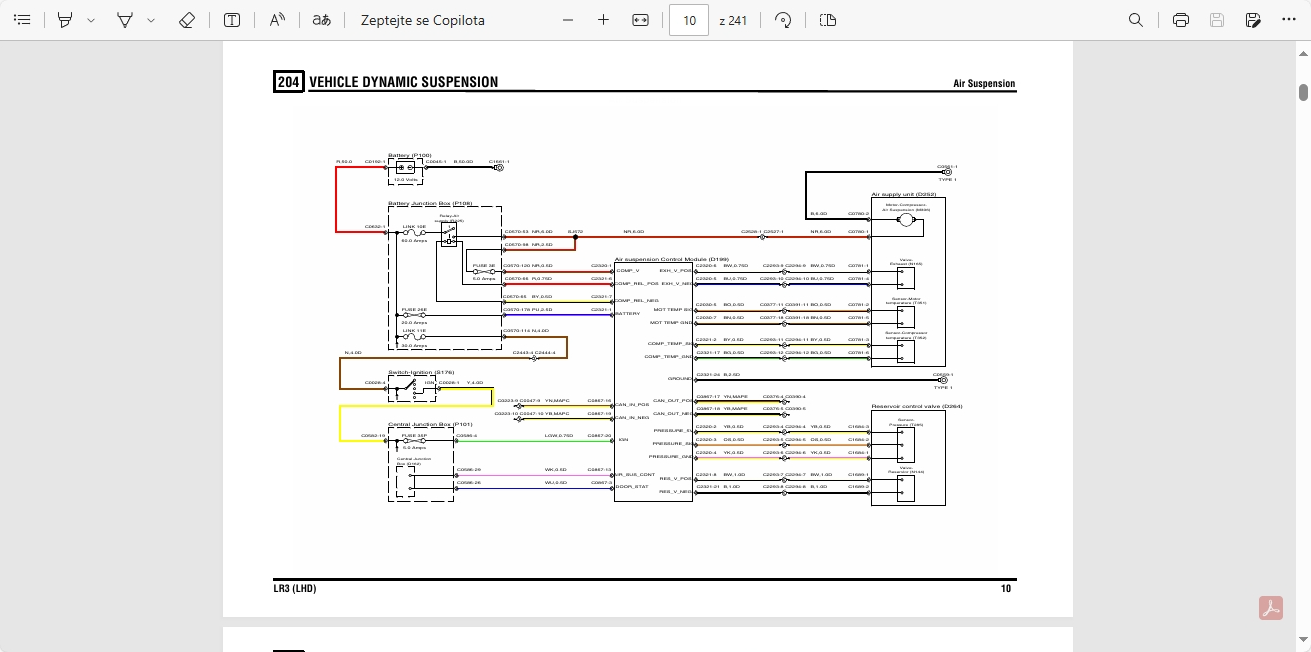
Task: Start the read aloud feature
Action: point(278,20)
